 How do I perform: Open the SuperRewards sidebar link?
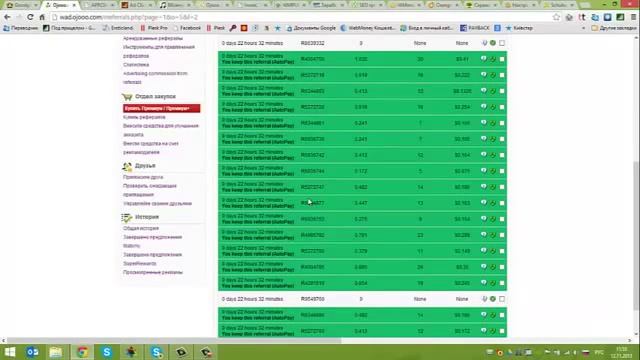pyautogui.click(x=140, y=263)
